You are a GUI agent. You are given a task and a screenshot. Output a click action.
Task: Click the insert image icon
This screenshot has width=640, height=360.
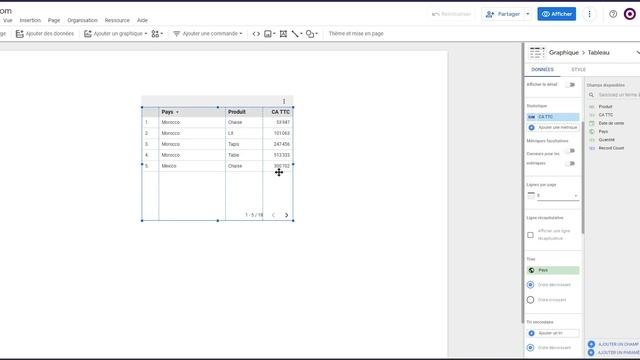269,34
